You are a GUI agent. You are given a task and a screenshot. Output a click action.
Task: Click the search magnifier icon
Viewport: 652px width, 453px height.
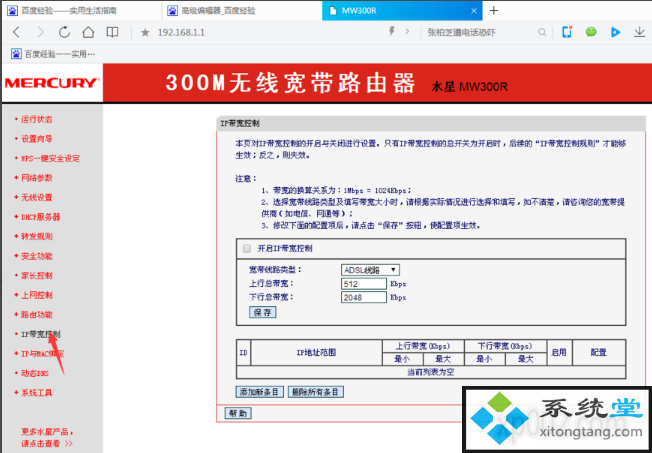542,32
